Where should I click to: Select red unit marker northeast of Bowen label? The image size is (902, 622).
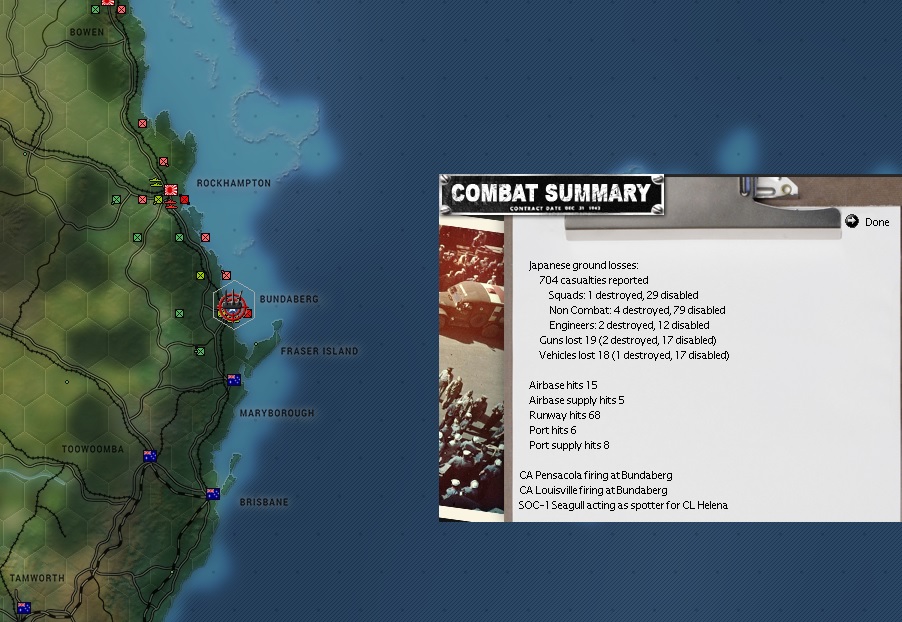click(x=121, y=10)
